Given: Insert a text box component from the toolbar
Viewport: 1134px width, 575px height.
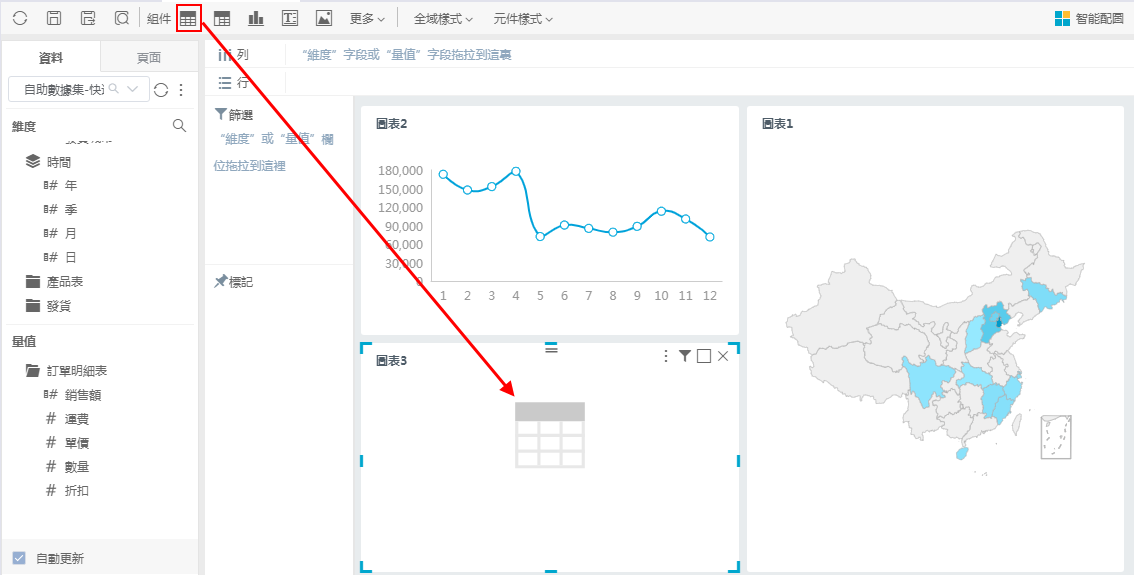Looking at the screenshot, I should point(290,18).
